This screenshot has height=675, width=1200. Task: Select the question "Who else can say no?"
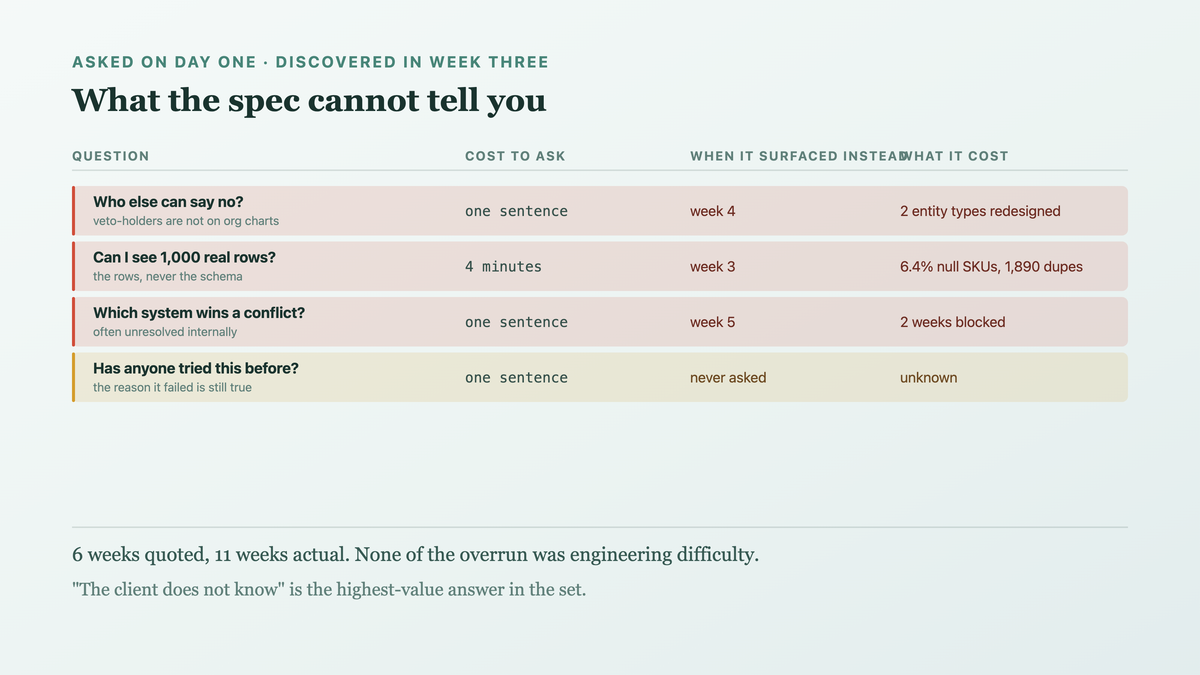click(x=168, y=202)
